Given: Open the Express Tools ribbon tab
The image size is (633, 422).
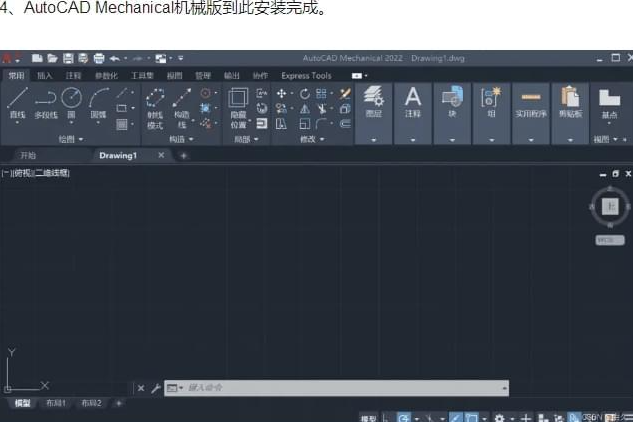Looking at the screenshot, I should (306, 76).
